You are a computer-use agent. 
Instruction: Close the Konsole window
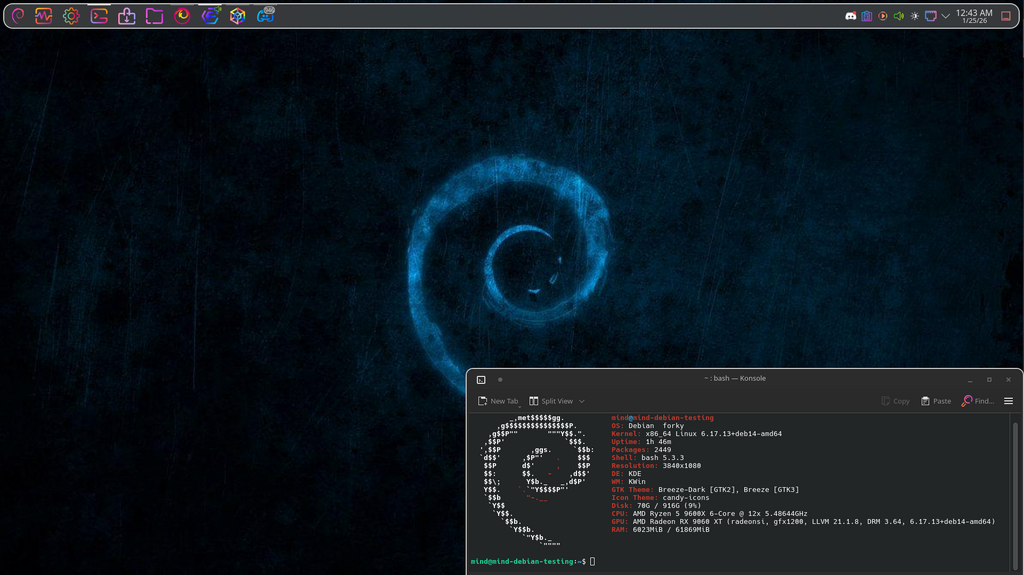[1008, 380]
